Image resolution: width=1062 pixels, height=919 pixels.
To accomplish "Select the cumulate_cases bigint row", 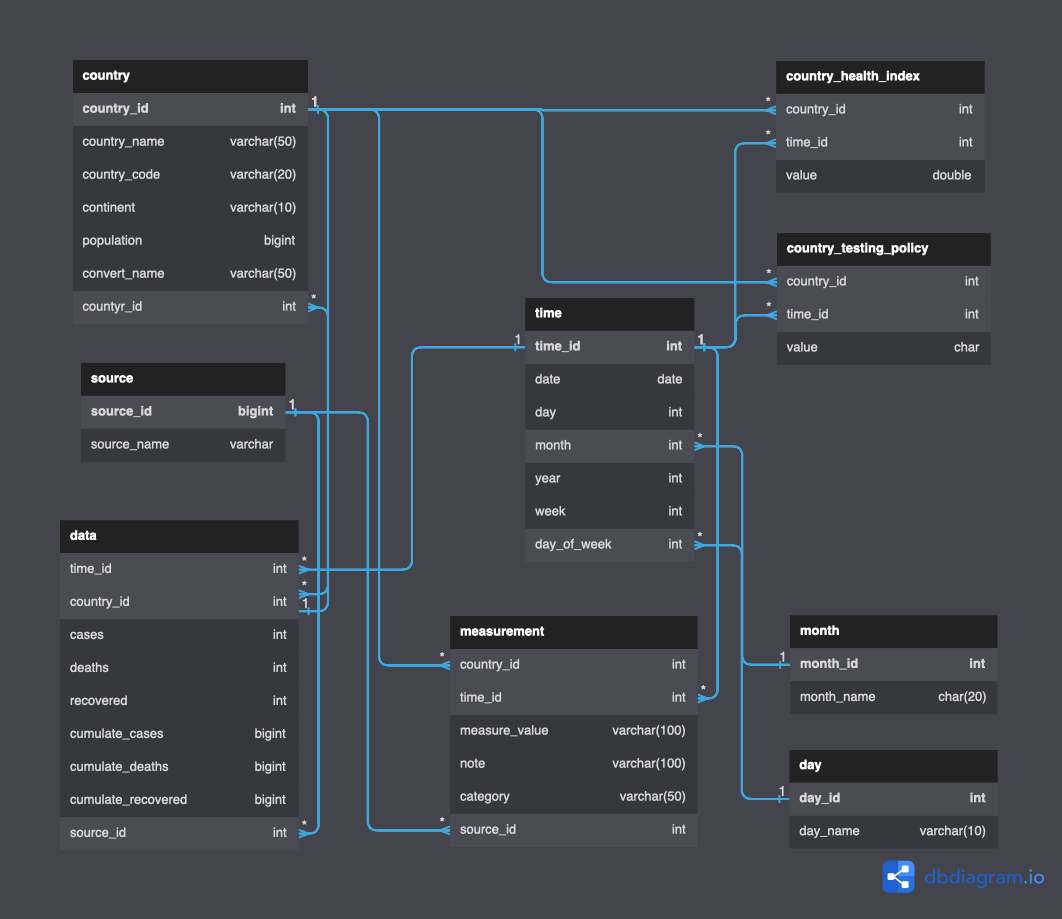I will coord(179,734).
